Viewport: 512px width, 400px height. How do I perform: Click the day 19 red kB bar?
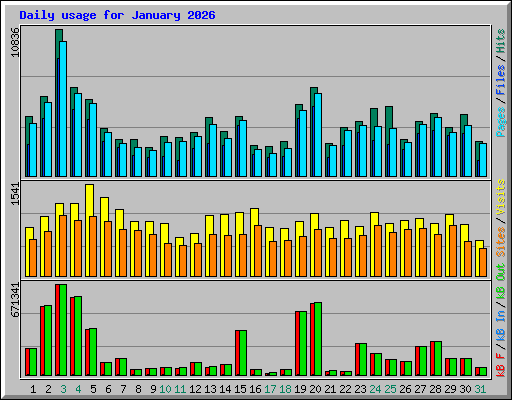point(297,344)
